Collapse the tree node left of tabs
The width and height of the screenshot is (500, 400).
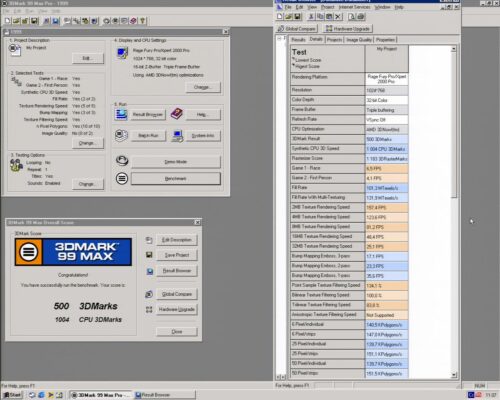[279, 39]
